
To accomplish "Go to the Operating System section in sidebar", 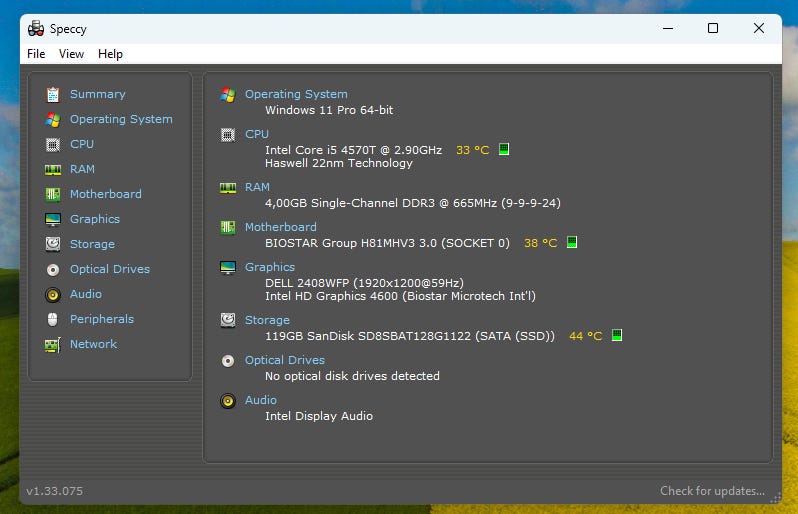I will (121, 119).
